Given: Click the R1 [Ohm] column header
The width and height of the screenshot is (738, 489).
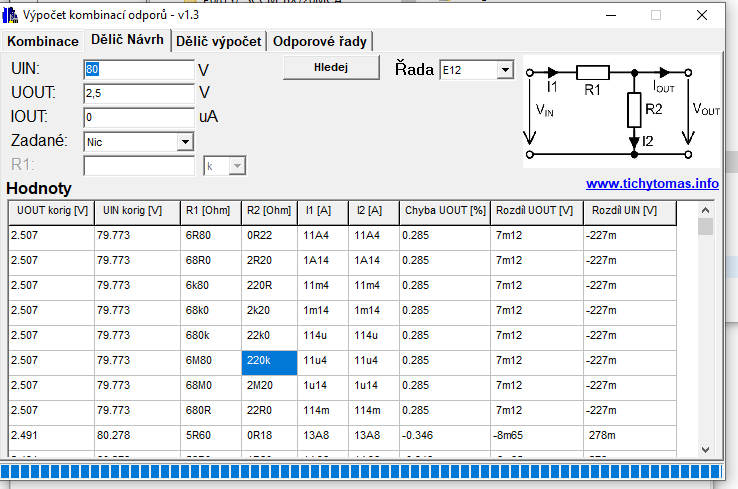Looking at the screenshot, I should pos(211,211).
